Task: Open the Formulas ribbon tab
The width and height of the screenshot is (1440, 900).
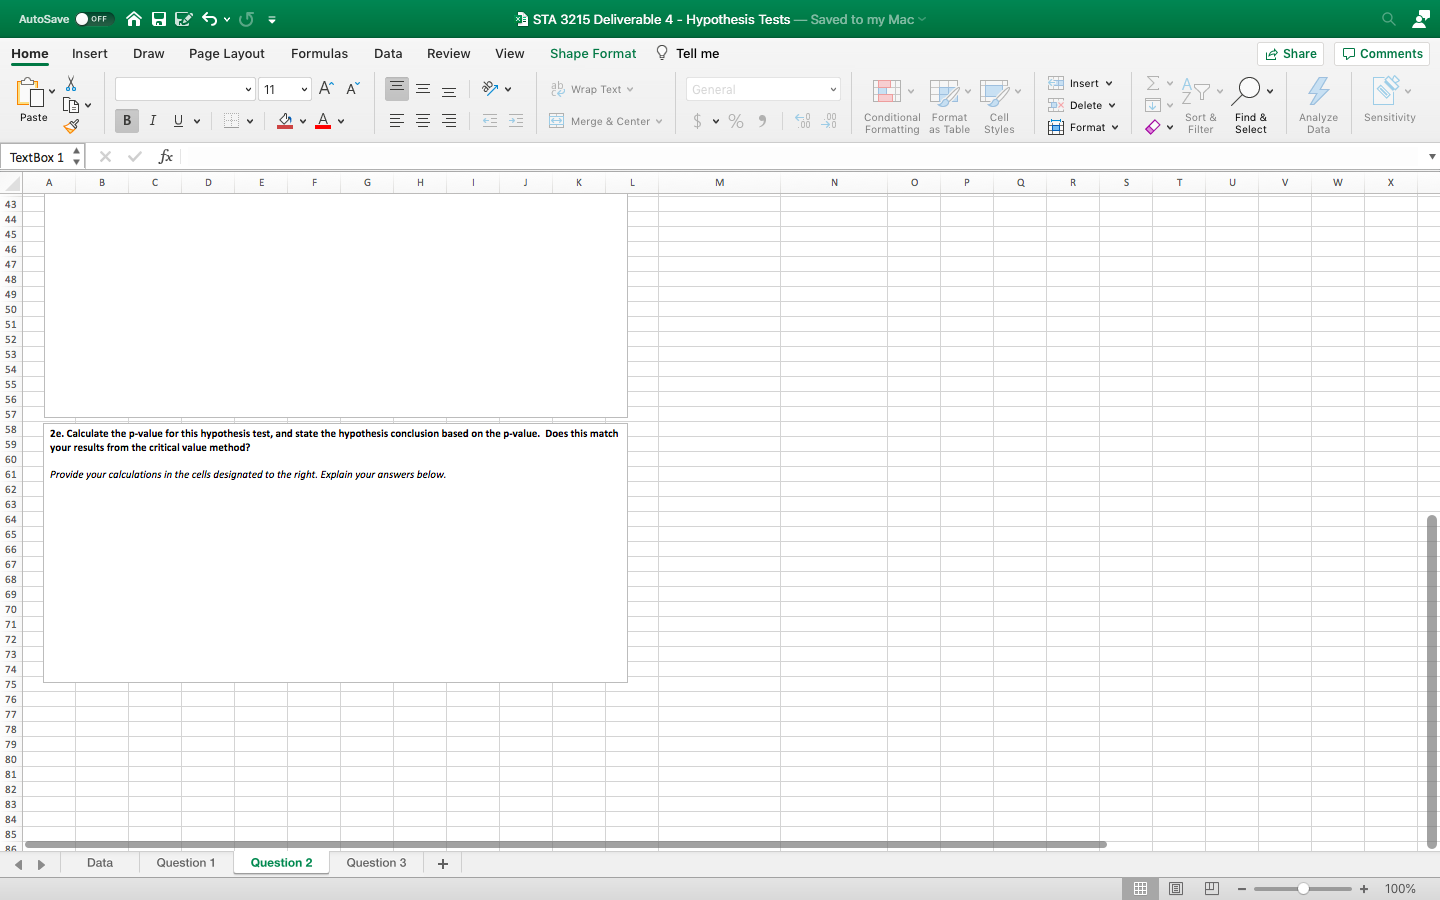Action: [x=319, y=53]
